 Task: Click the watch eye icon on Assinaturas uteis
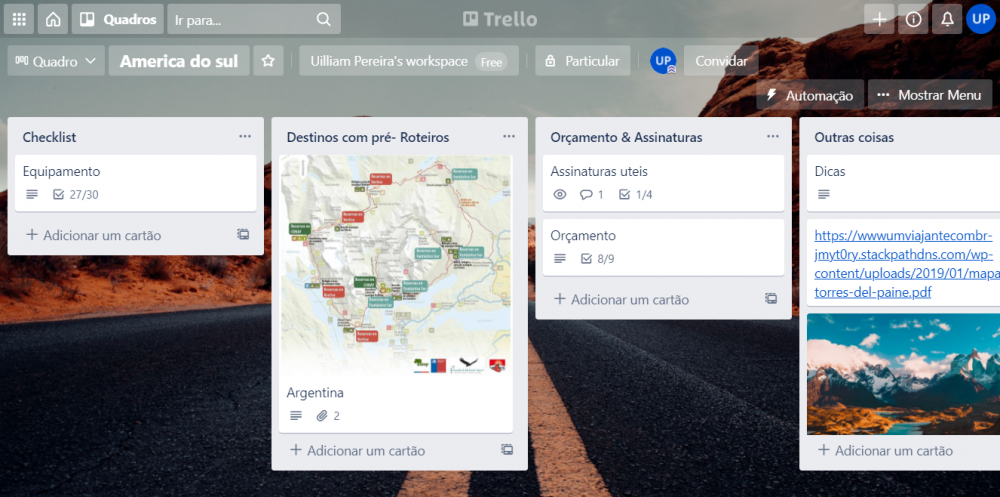coord(560,195)
